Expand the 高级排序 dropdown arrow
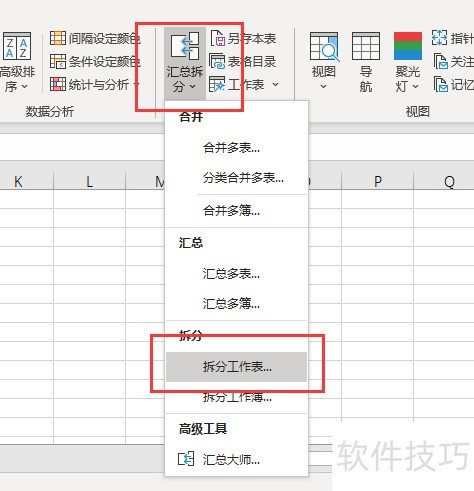 click(x=24, y=87)
